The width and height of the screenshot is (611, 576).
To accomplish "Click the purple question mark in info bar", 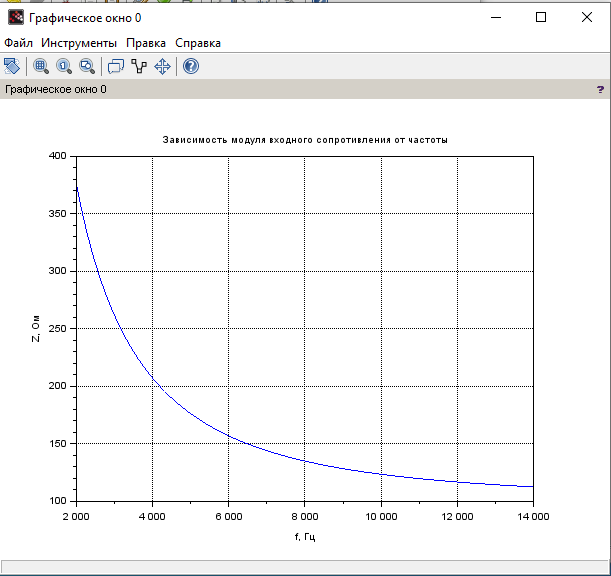I will pyautogui.click(x=600, y=90).
